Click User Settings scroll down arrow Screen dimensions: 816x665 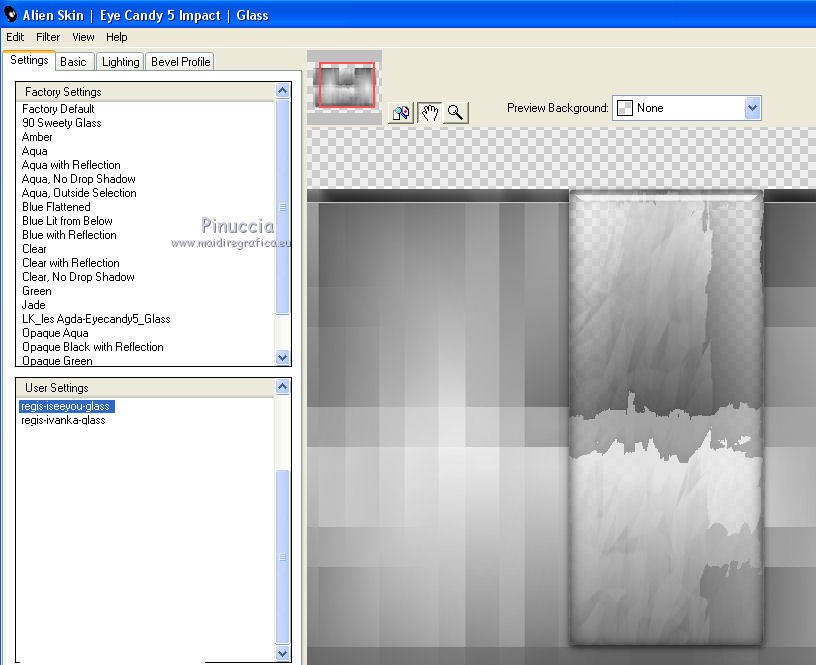(x=283, y=653)
